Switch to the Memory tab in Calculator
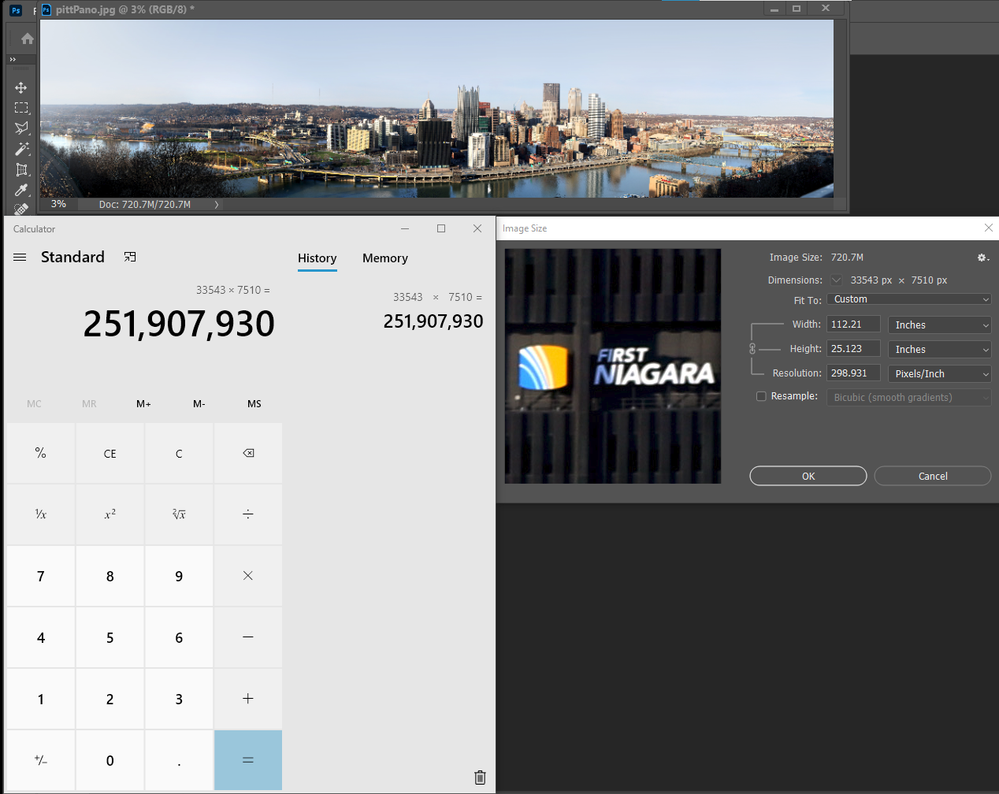 (385, 258)
